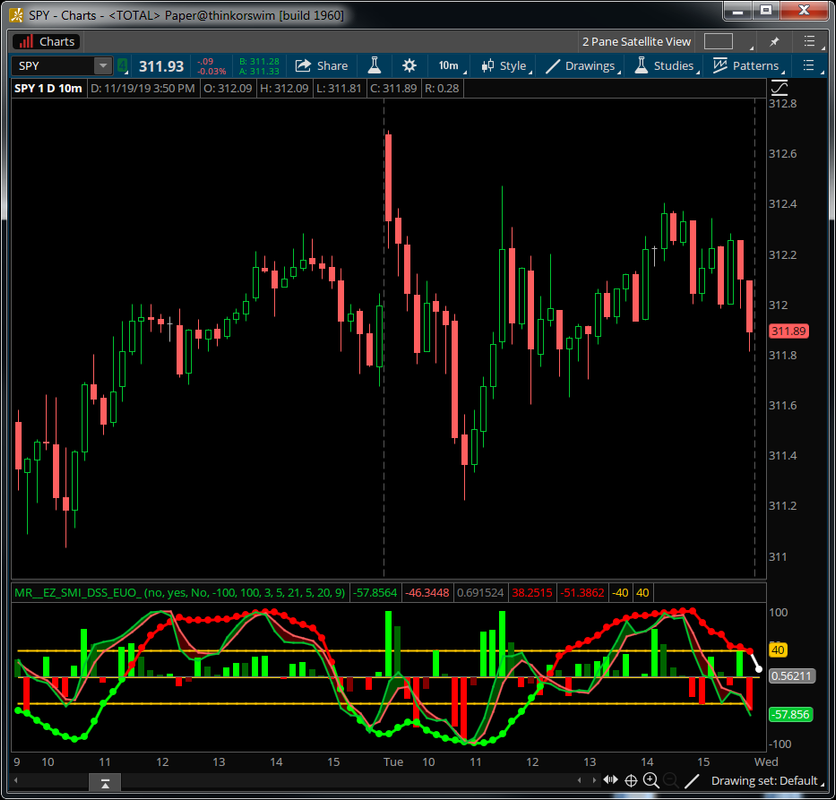Viewport: 836px width, 800px height.
Task: Click the study value -57.8564
Action: click(375, 593)
